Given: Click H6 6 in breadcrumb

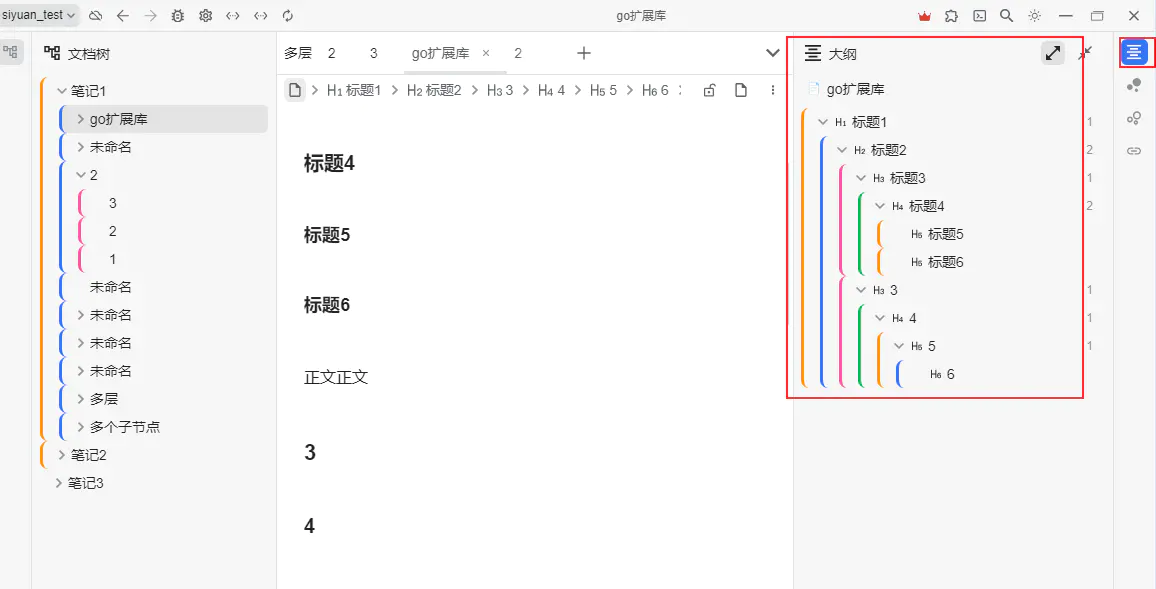Looking at the screenshot, I should click(655, 90).
